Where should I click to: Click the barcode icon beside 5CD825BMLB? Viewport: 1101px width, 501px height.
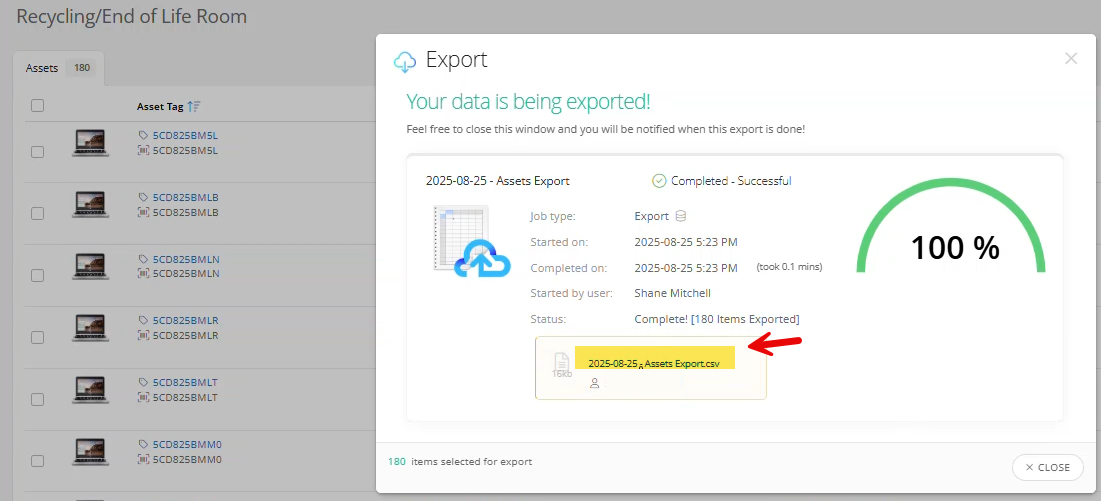coord(144,212)
